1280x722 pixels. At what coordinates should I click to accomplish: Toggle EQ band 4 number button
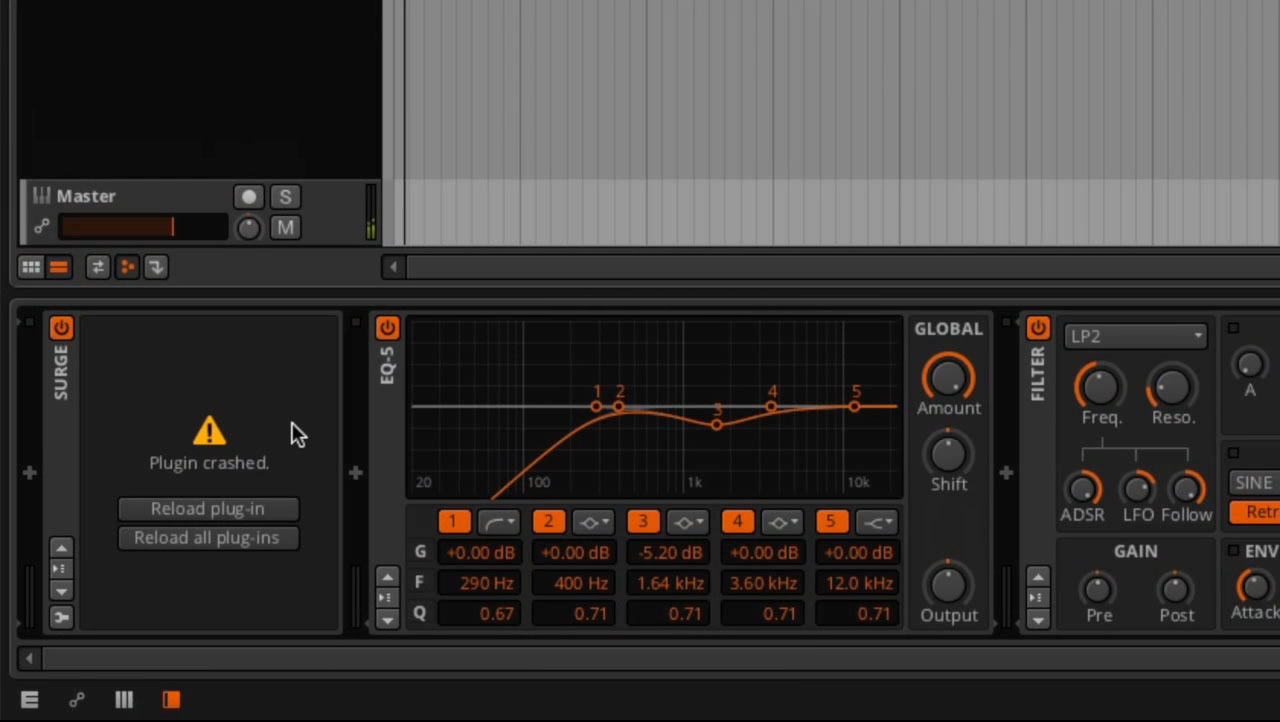pos(737,522)
